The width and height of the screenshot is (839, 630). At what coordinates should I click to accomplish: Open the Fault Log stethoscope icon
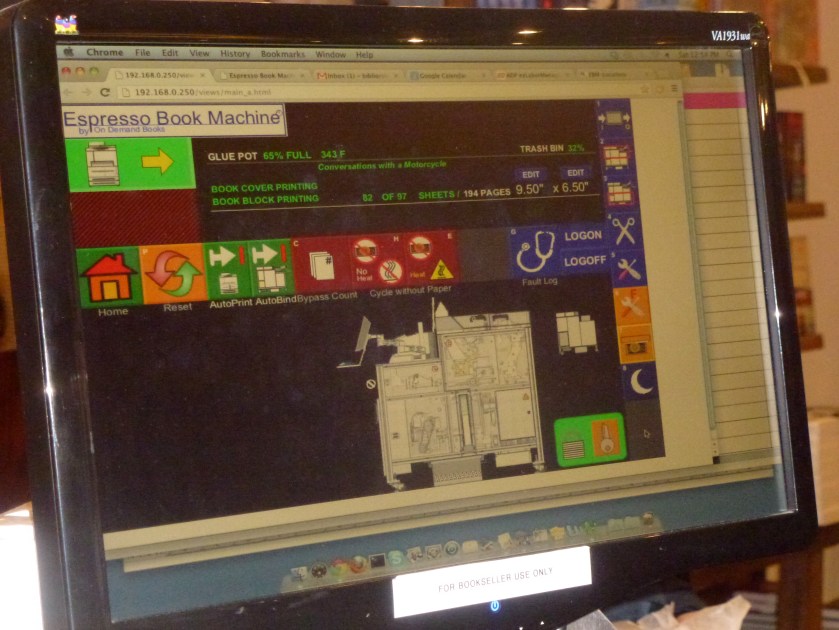click(x=533, y=251)
